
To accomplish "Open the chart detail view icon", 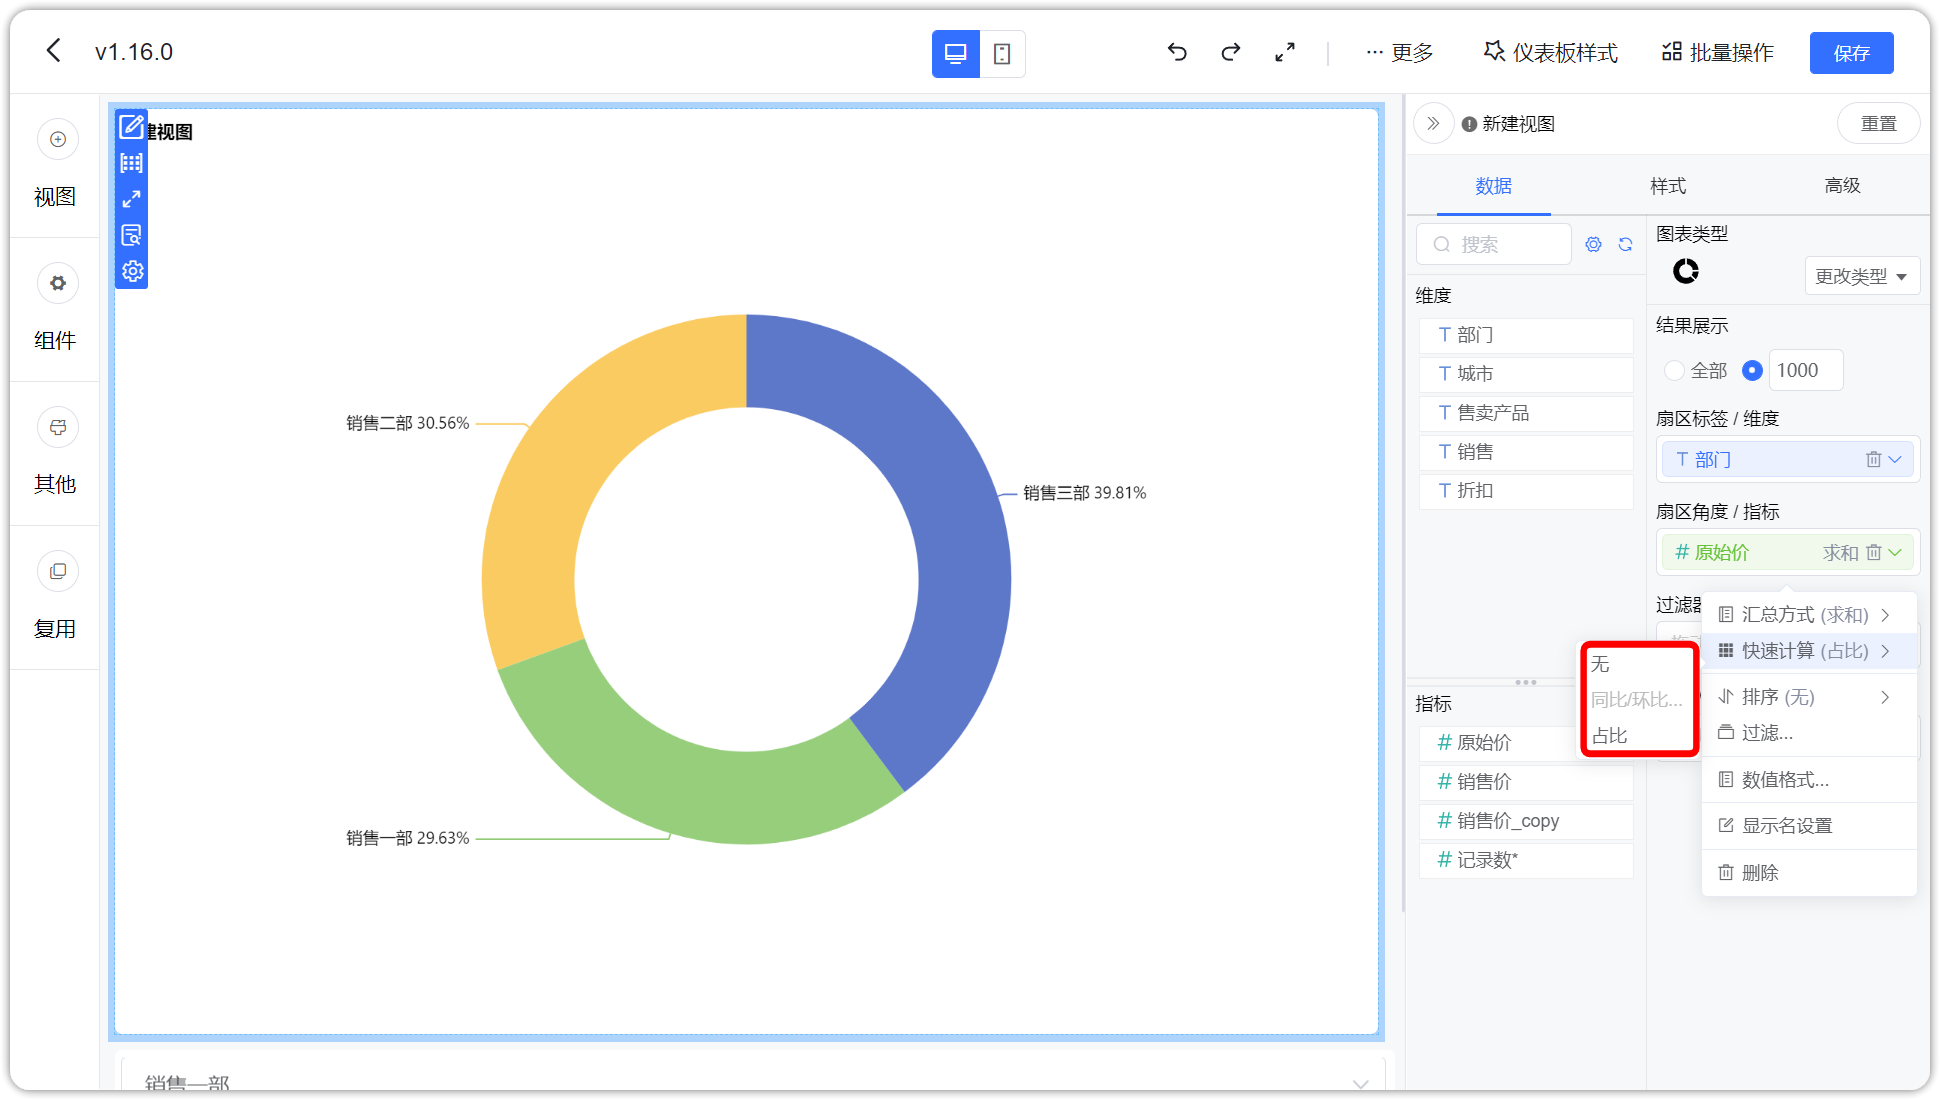I will (x=131, y=235).
